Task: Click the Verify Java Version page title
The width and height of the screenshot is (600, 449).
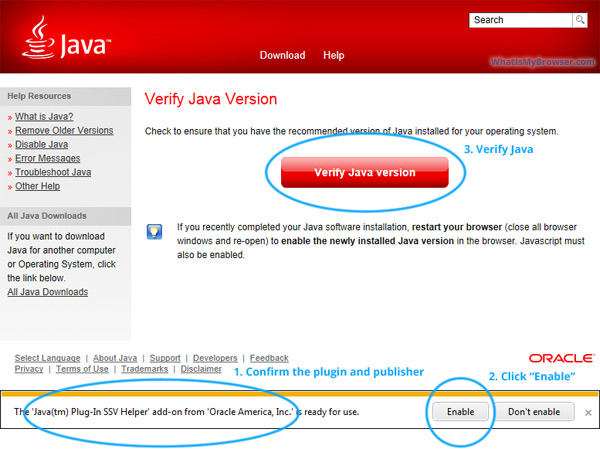Action: [x=211, y=99]
